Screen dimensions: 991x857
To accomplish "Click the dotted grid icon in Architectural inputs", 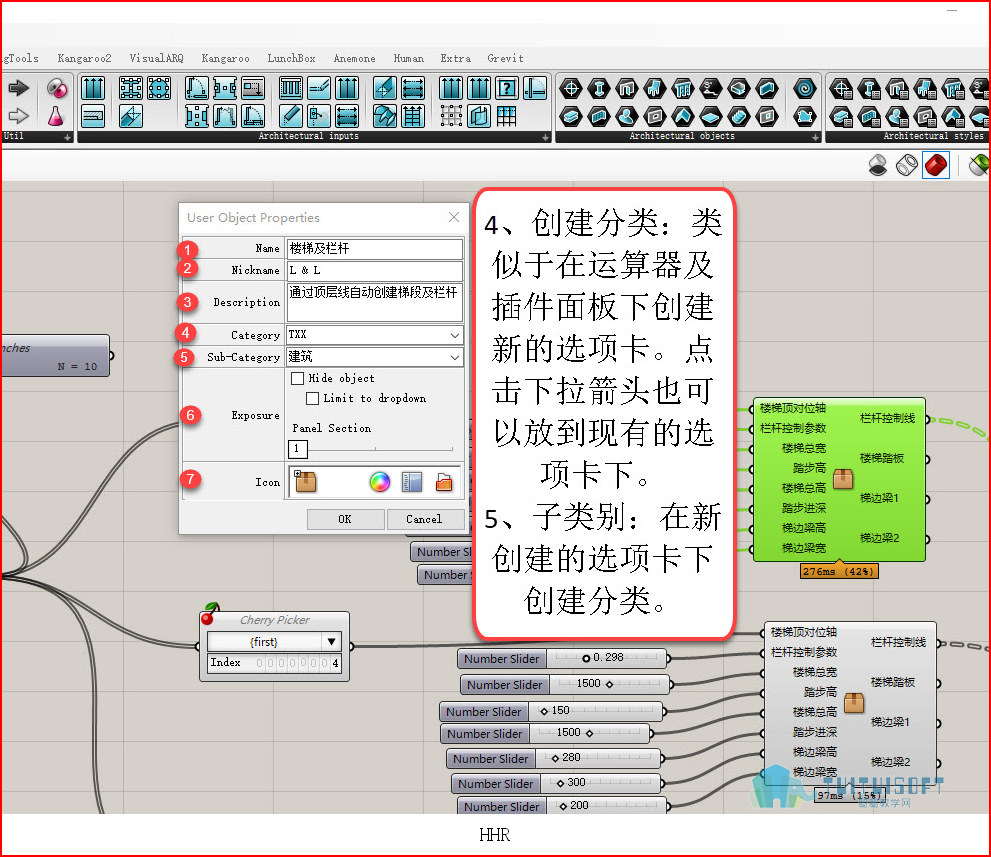I will pos(451,116).
